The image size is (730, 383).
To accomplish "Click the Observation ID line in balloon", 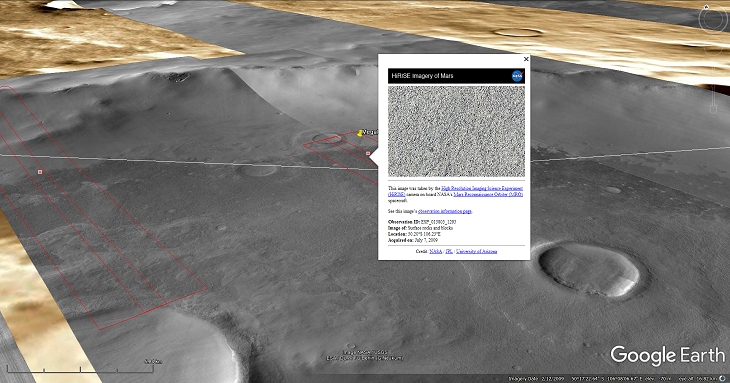I will (422, 222).
